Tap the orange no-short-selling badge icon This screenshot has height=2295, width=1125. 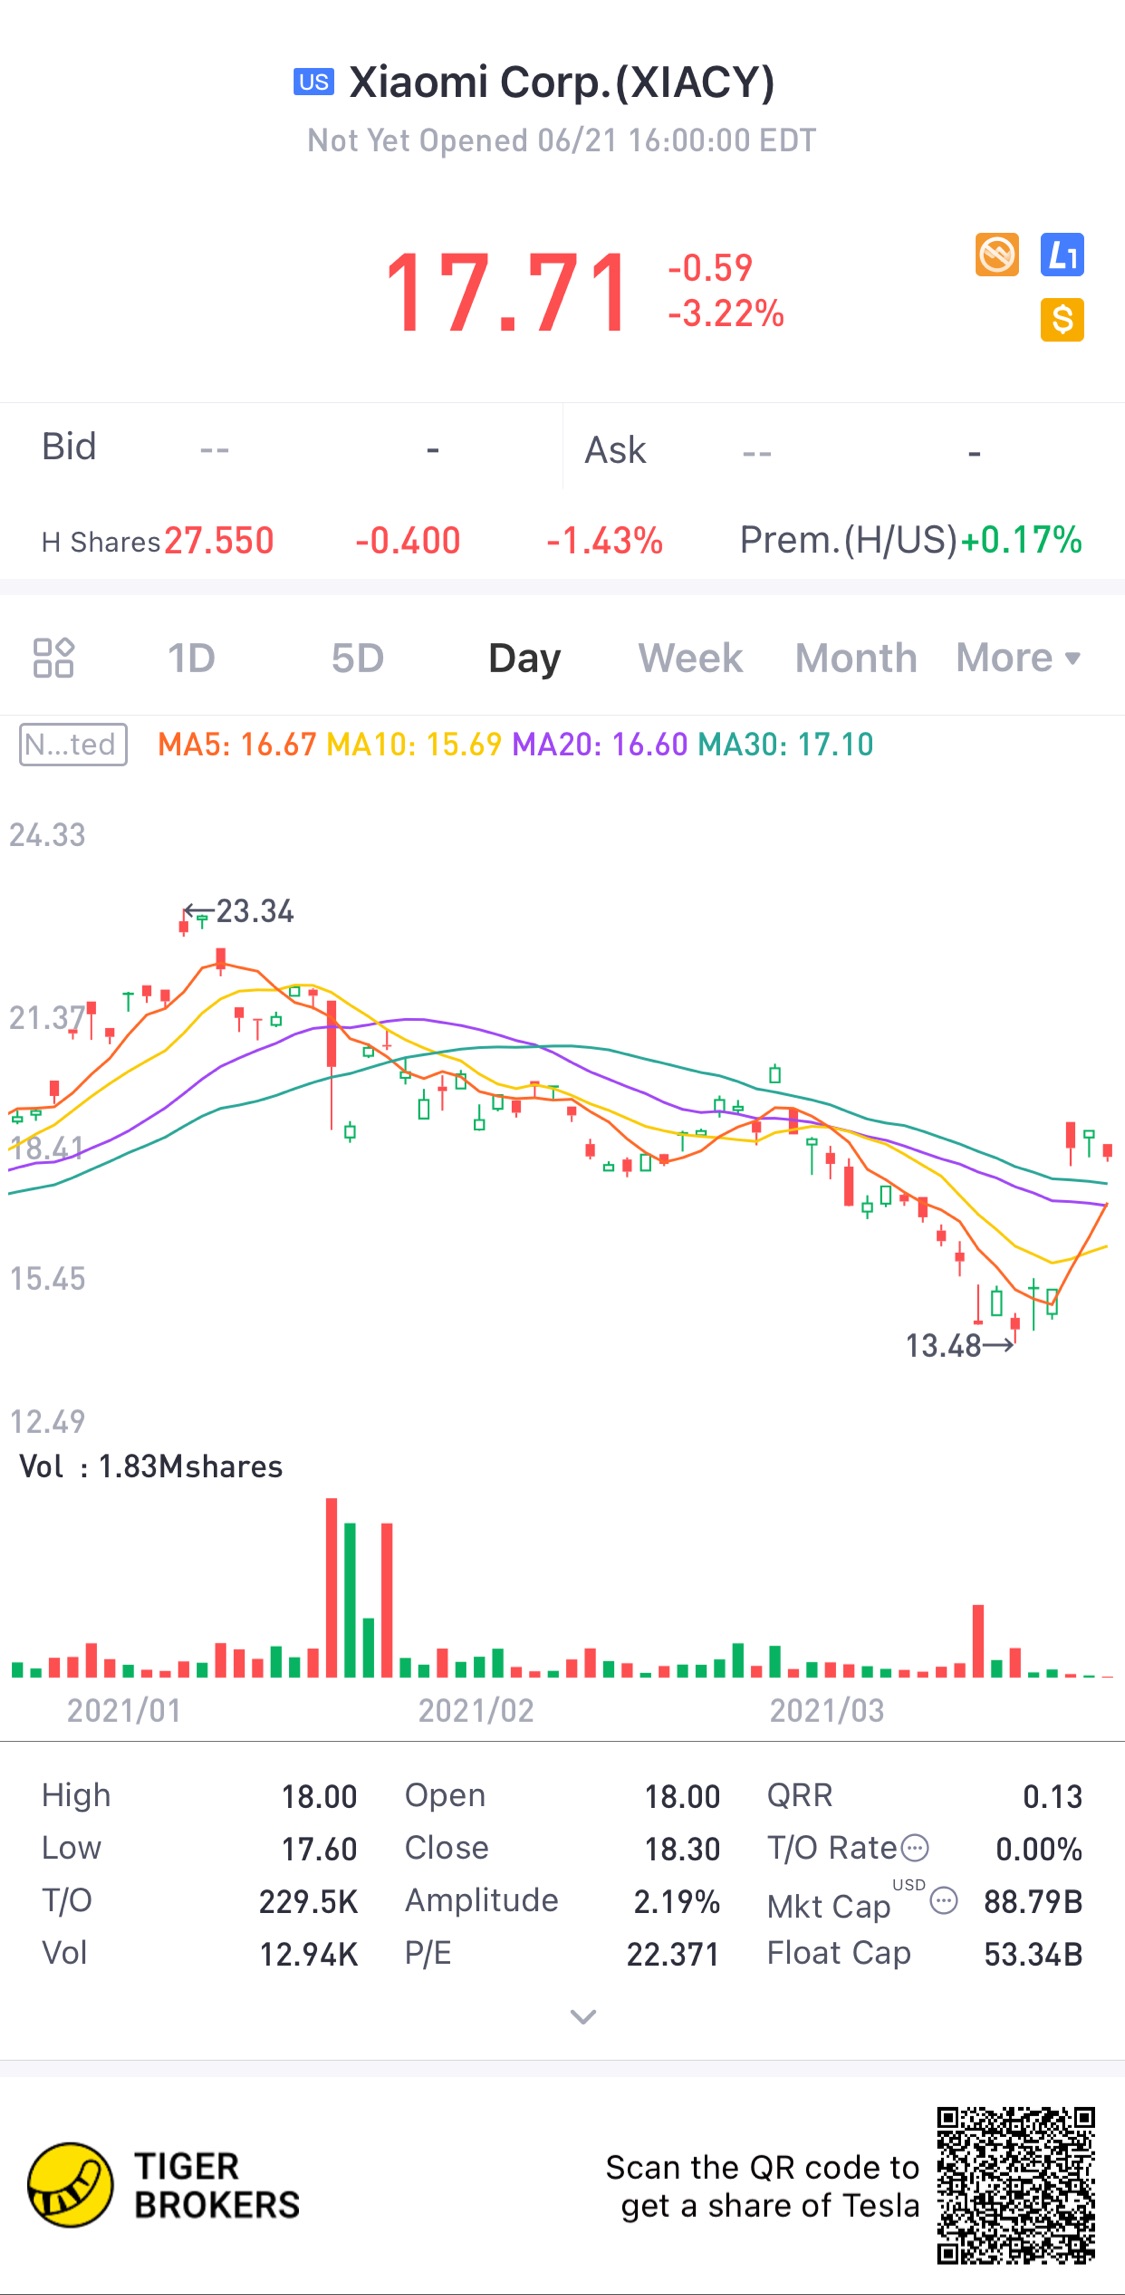997,255
